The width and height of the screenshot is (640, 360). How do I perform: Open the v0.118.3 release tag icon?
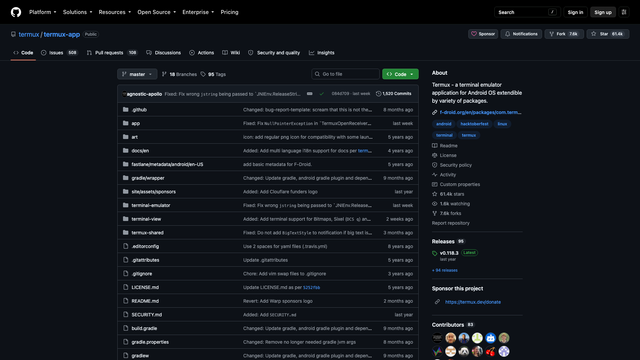coord(435,253)
